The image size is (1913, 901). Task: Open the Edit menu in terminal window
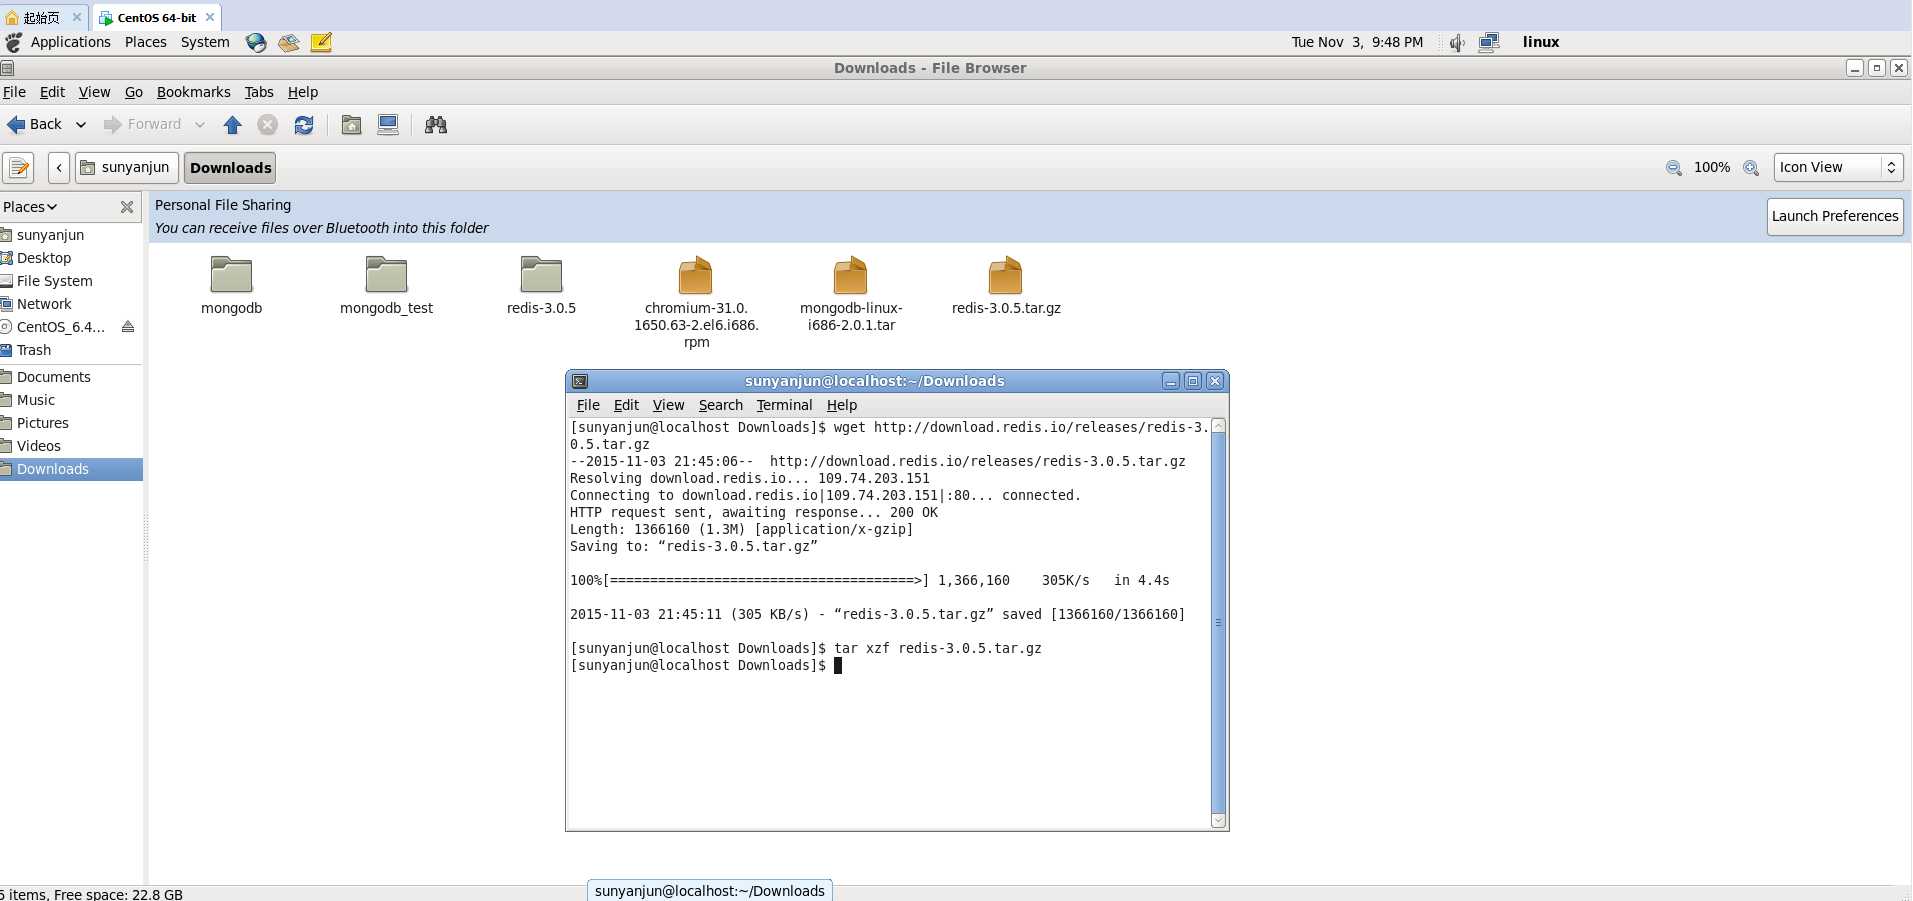point(626,405)
